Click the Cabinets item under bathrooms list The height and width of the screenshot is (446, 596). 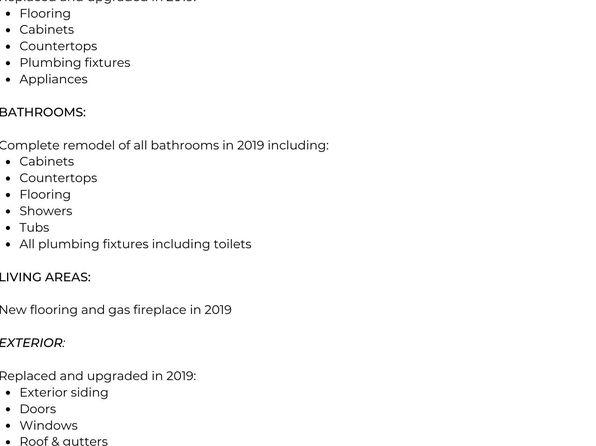[x=47, y=162]
